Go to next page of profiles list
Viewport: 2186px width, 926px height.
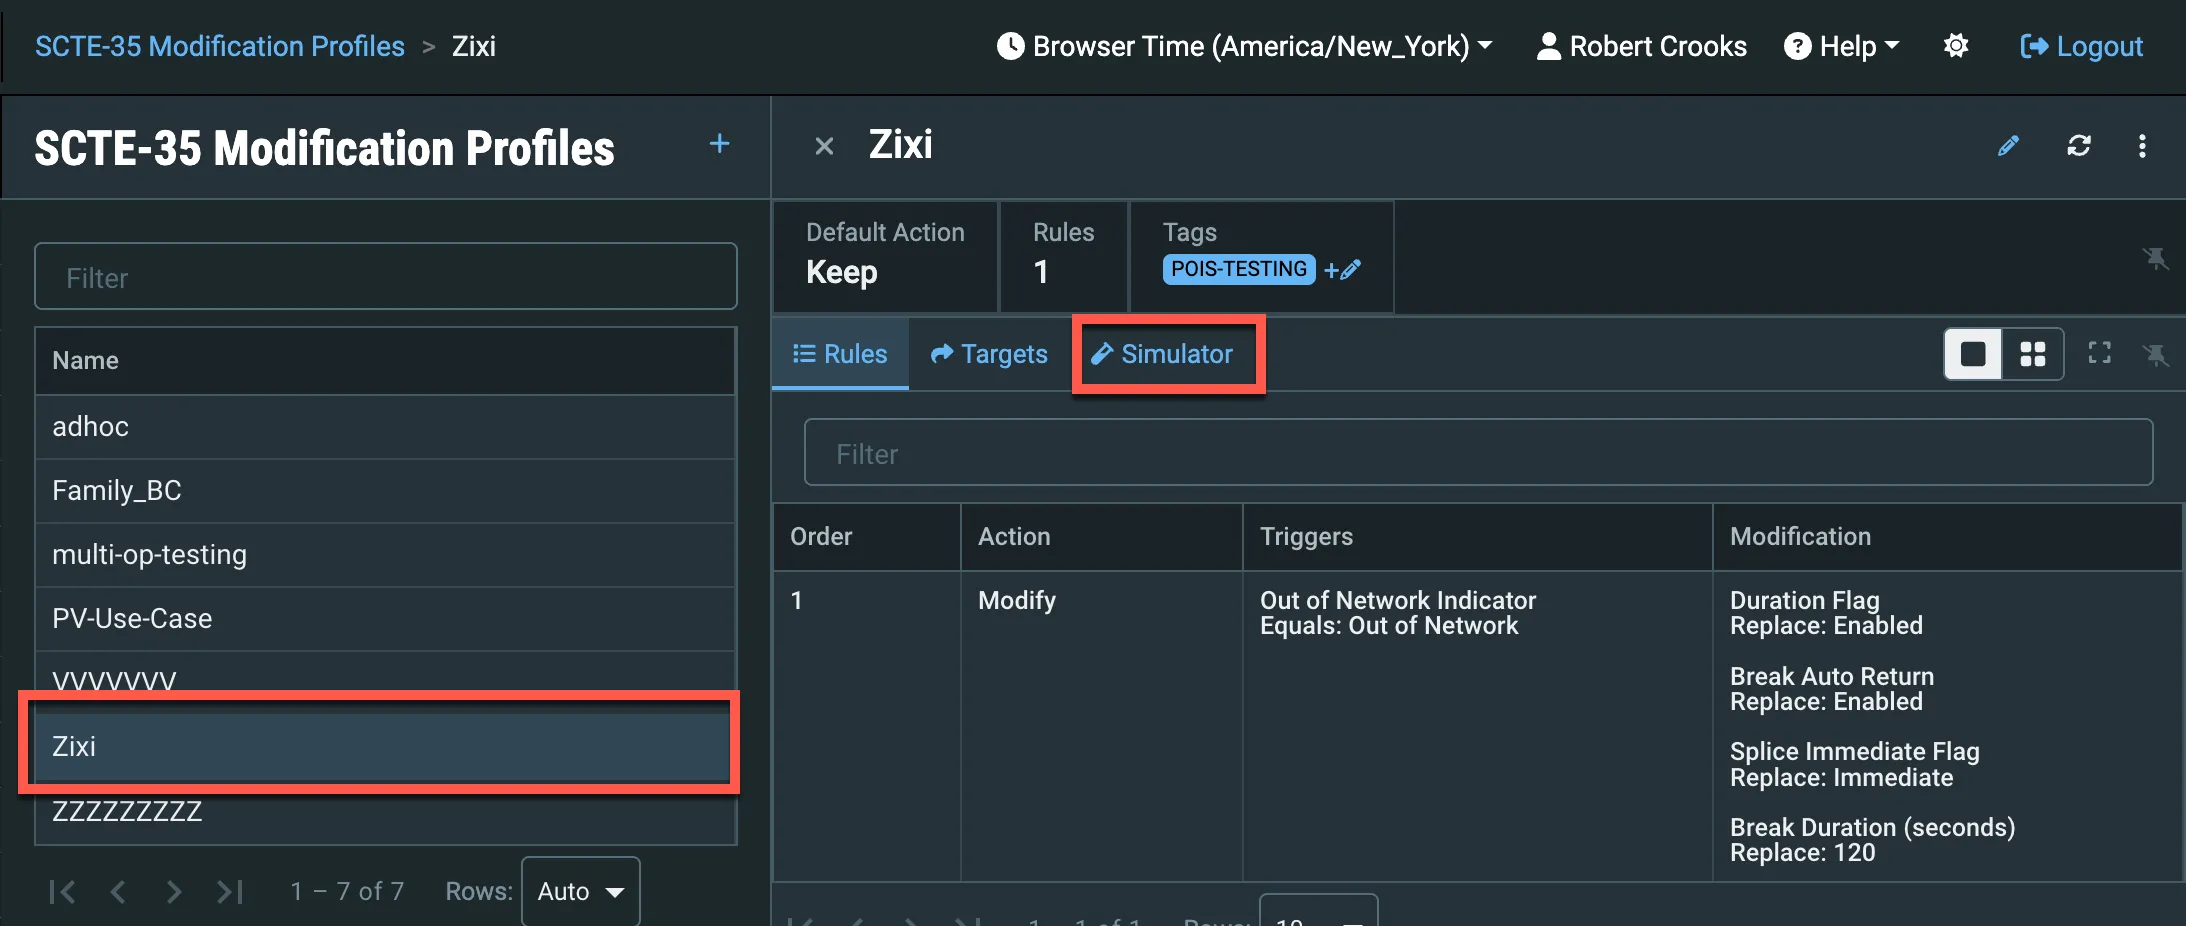174,892
